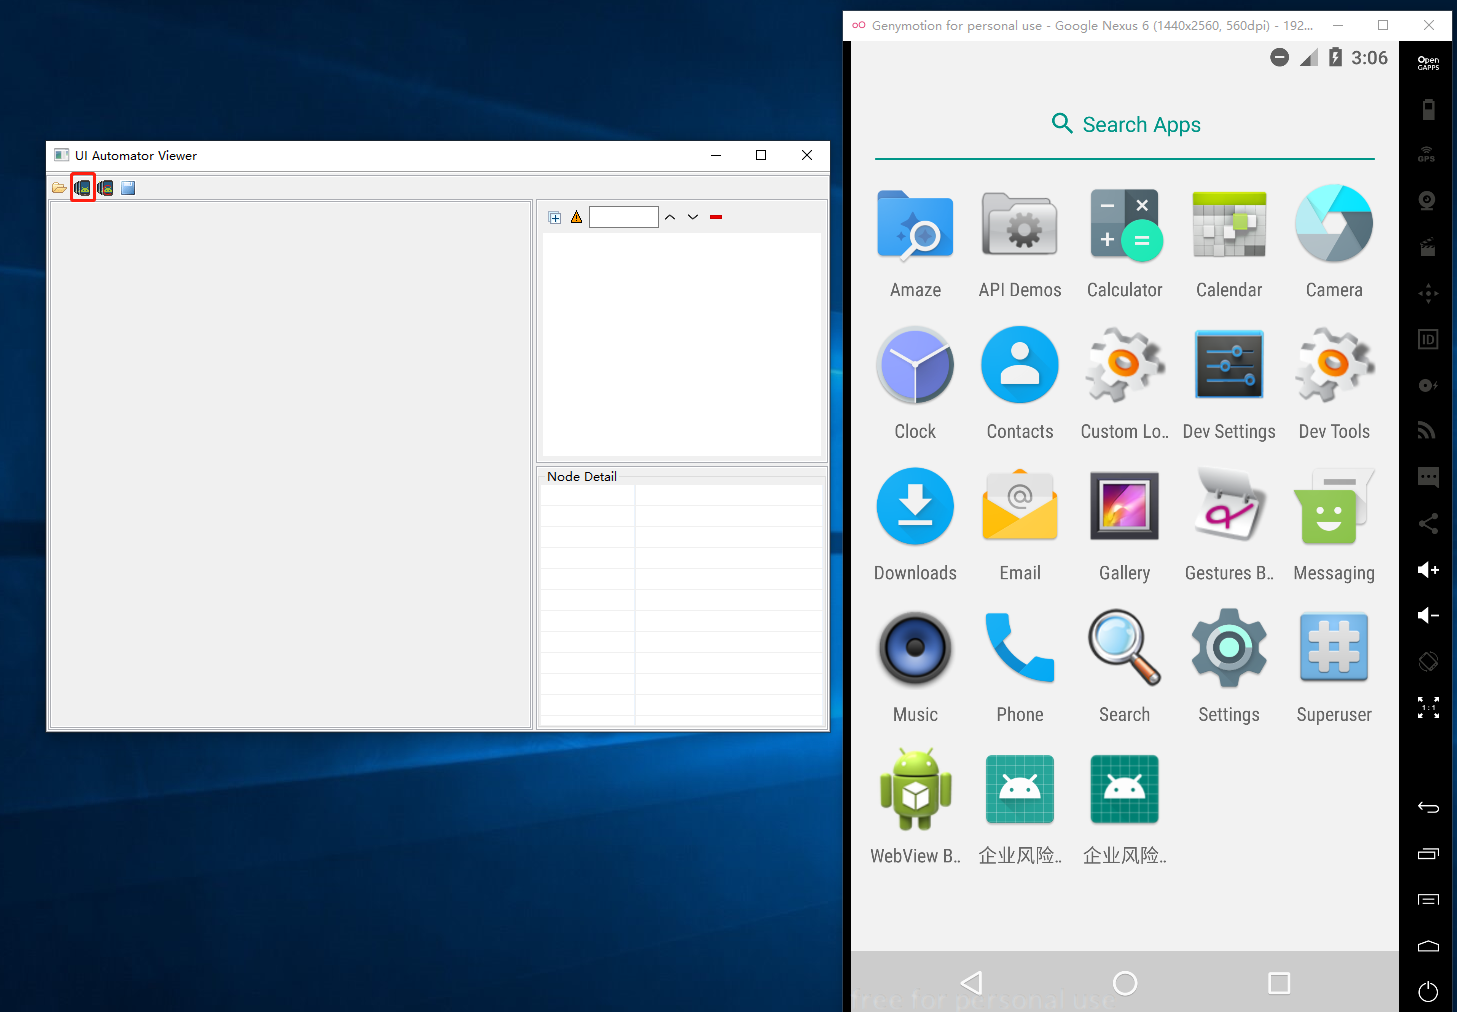Launch the Superuser app
The width and height of the screenshot is (1457, 1012).
[1334, 668]
